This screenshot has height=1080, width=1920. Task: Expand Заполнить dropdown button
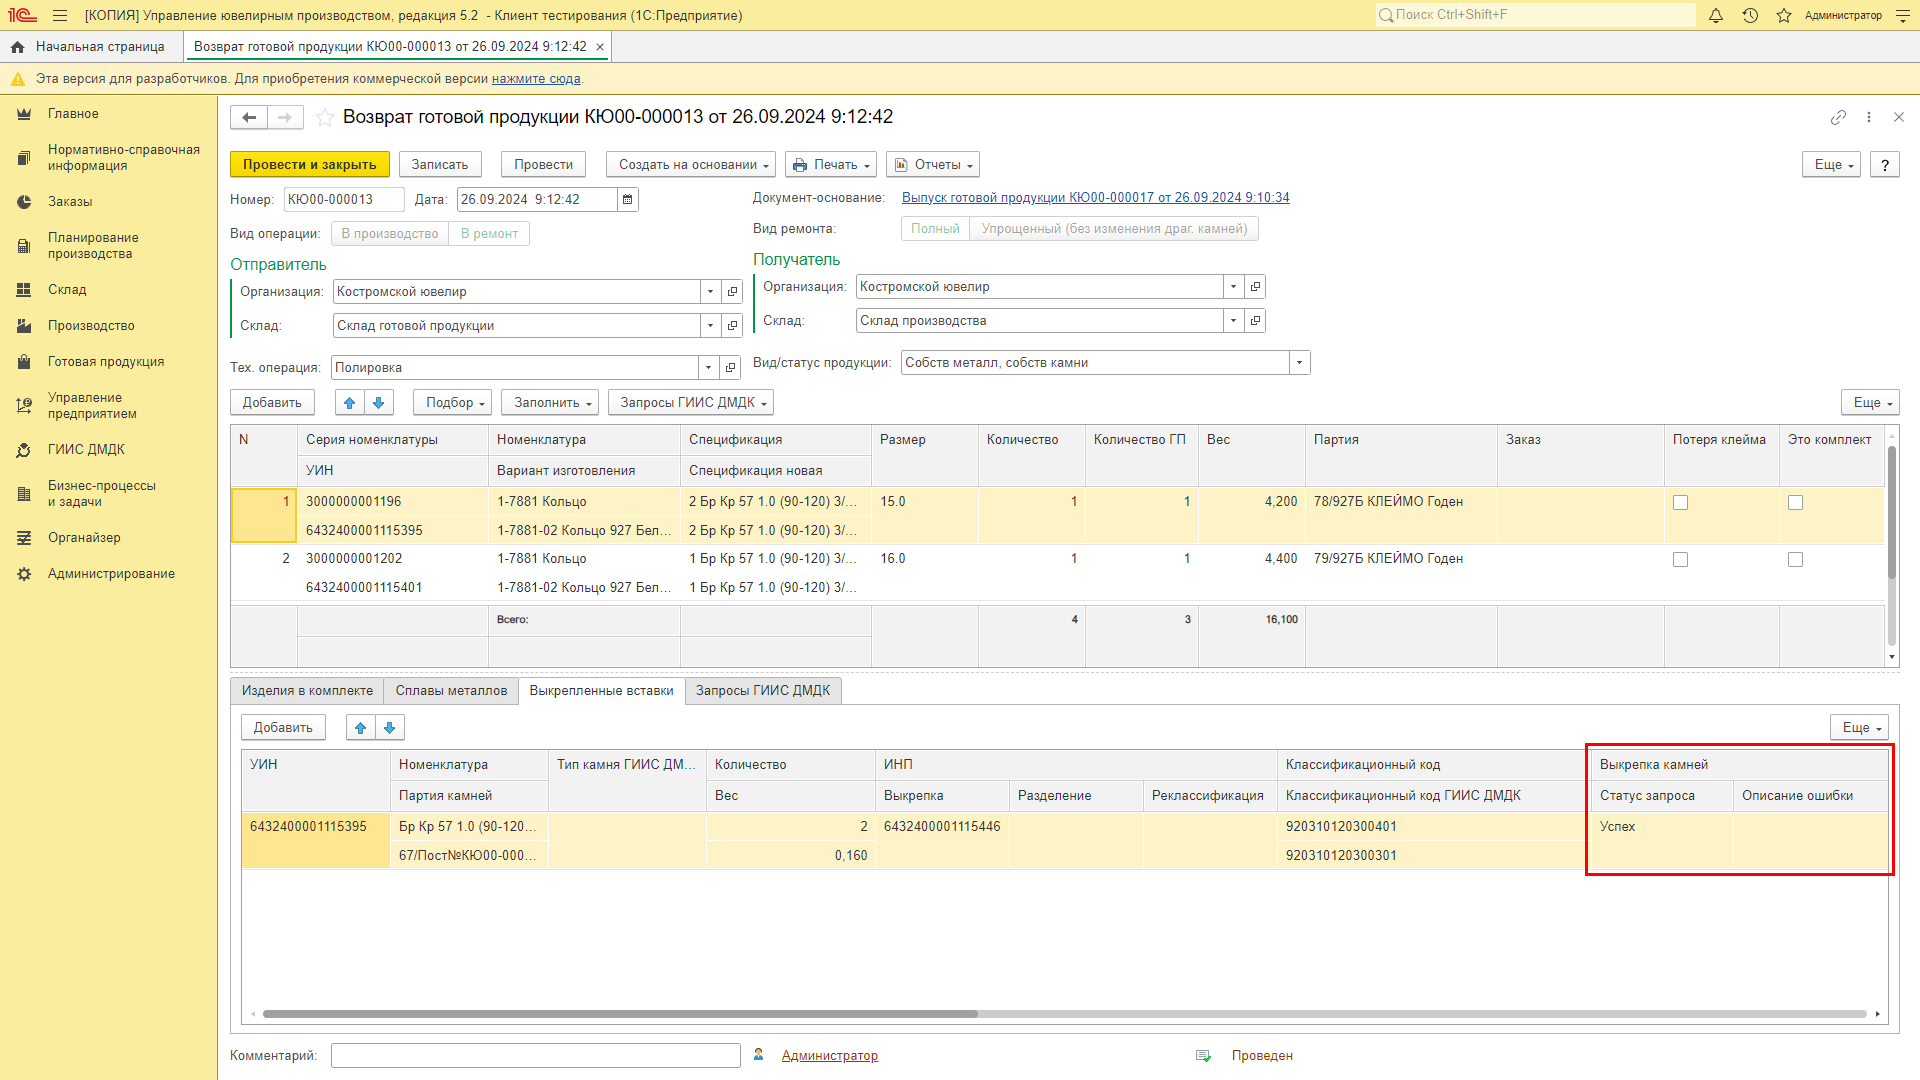[x=550, y=402]
